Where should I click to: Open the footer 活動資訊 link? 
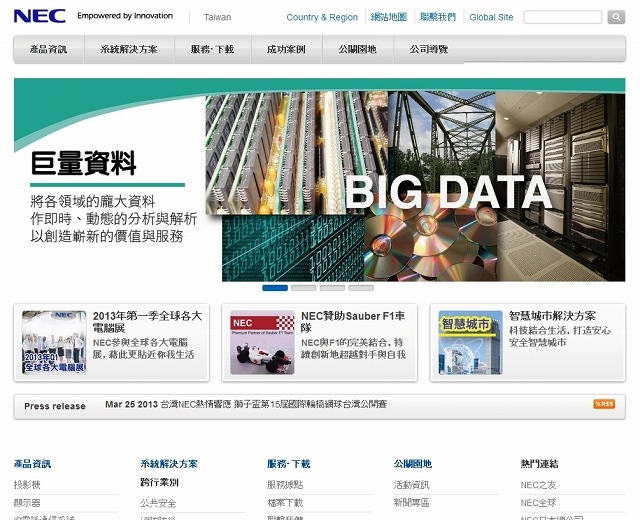[411, 484]
